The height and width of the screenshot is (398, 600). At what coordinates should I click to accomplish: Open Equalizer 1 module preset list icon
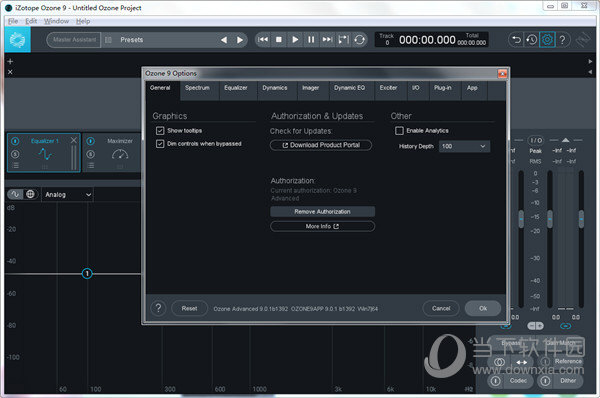click(15, 166)
